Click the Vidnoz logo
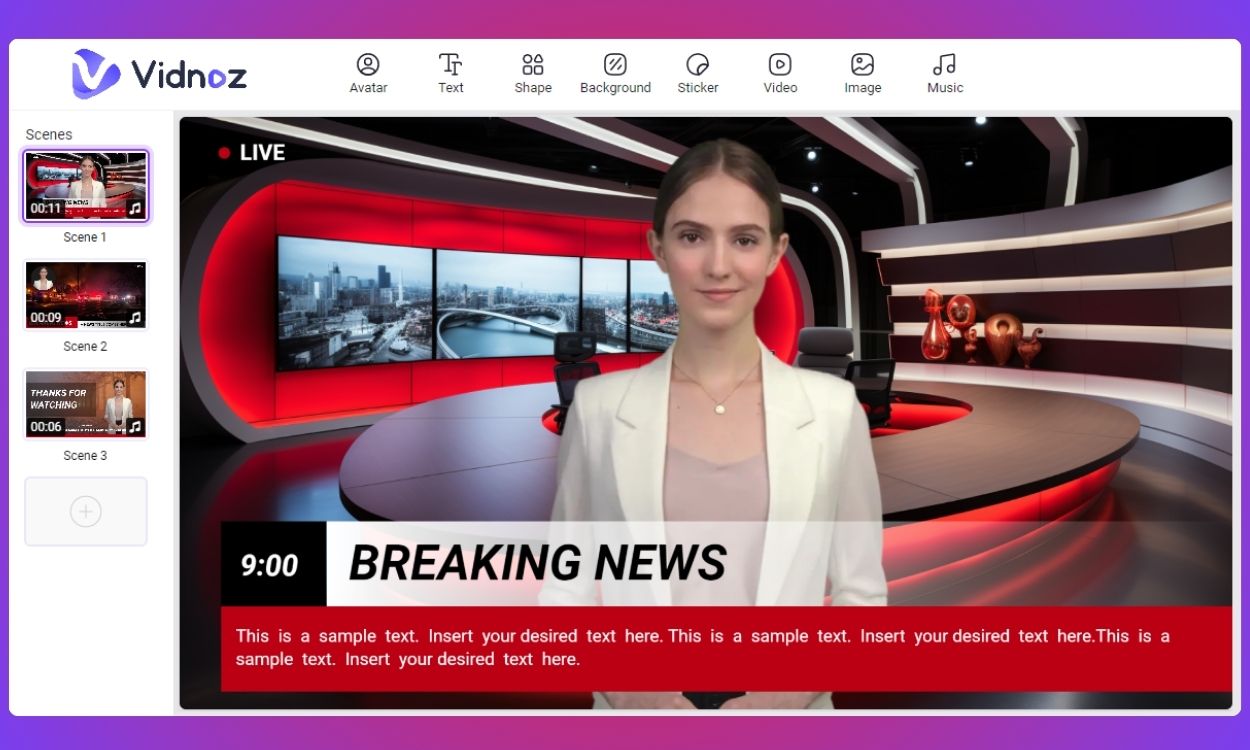The image size is (1250, 750). click(160, 73)
